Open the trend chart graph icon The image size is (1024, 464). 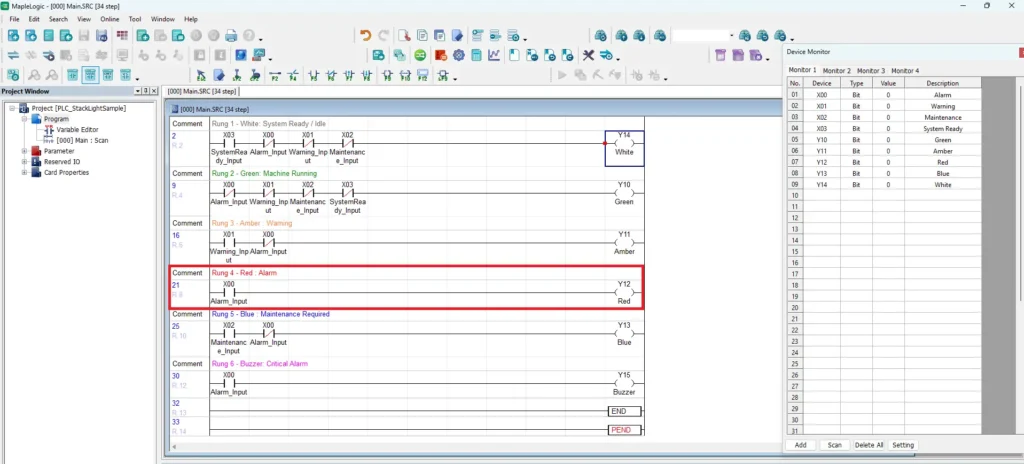click(494, 56)
